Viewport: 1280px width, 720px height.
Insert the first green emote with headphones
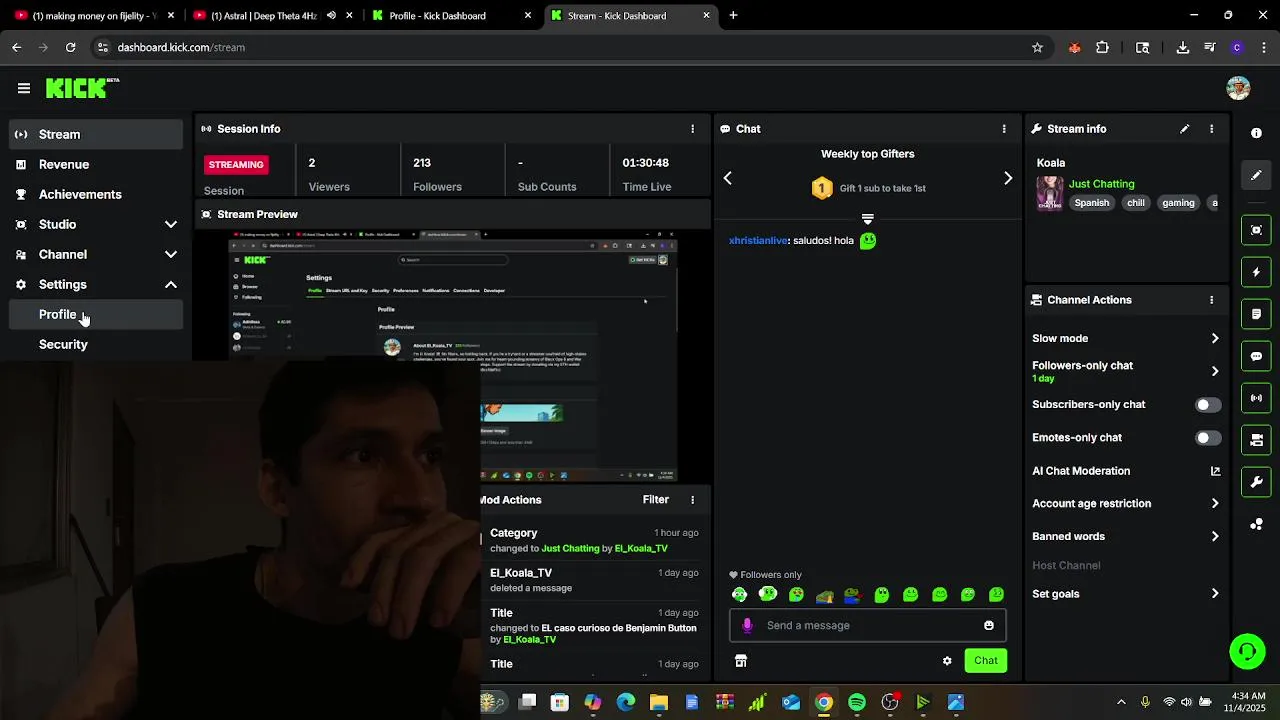[x=739, y=595]
